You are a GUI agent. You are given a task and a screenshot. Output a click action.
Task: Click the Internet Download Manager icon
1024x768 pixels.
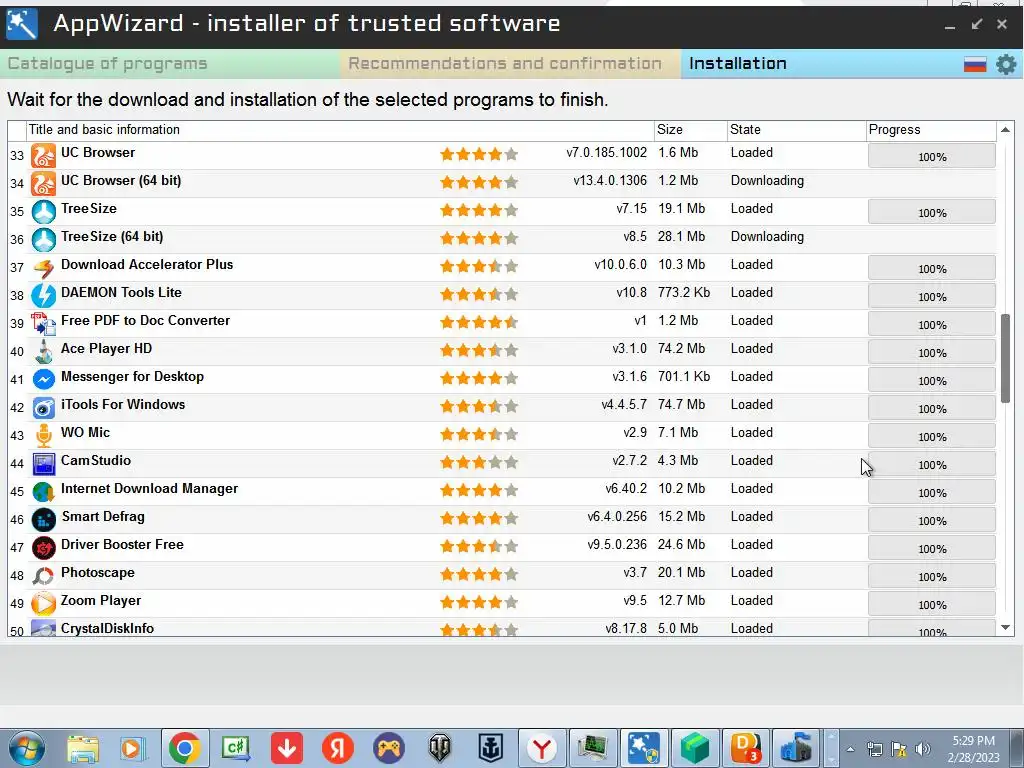(44, 492)
